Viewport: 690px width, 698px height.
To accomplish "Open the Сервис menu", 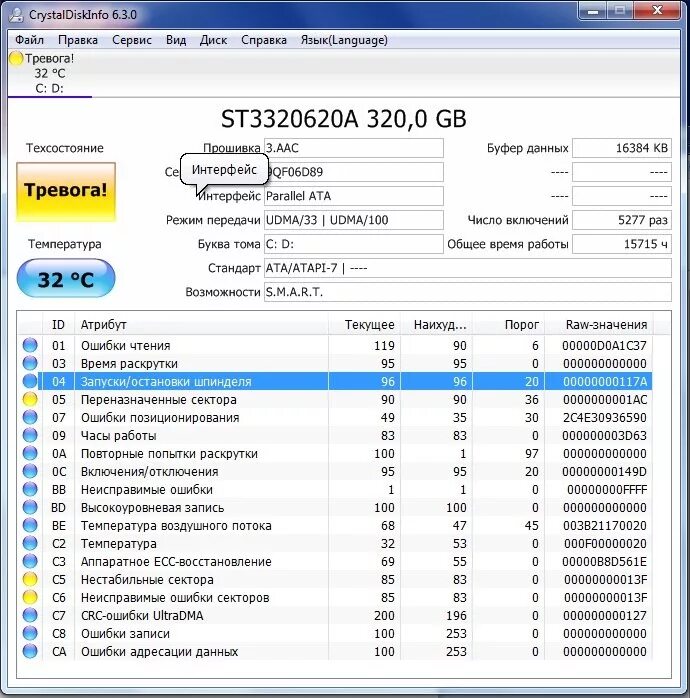I will 132,40.
